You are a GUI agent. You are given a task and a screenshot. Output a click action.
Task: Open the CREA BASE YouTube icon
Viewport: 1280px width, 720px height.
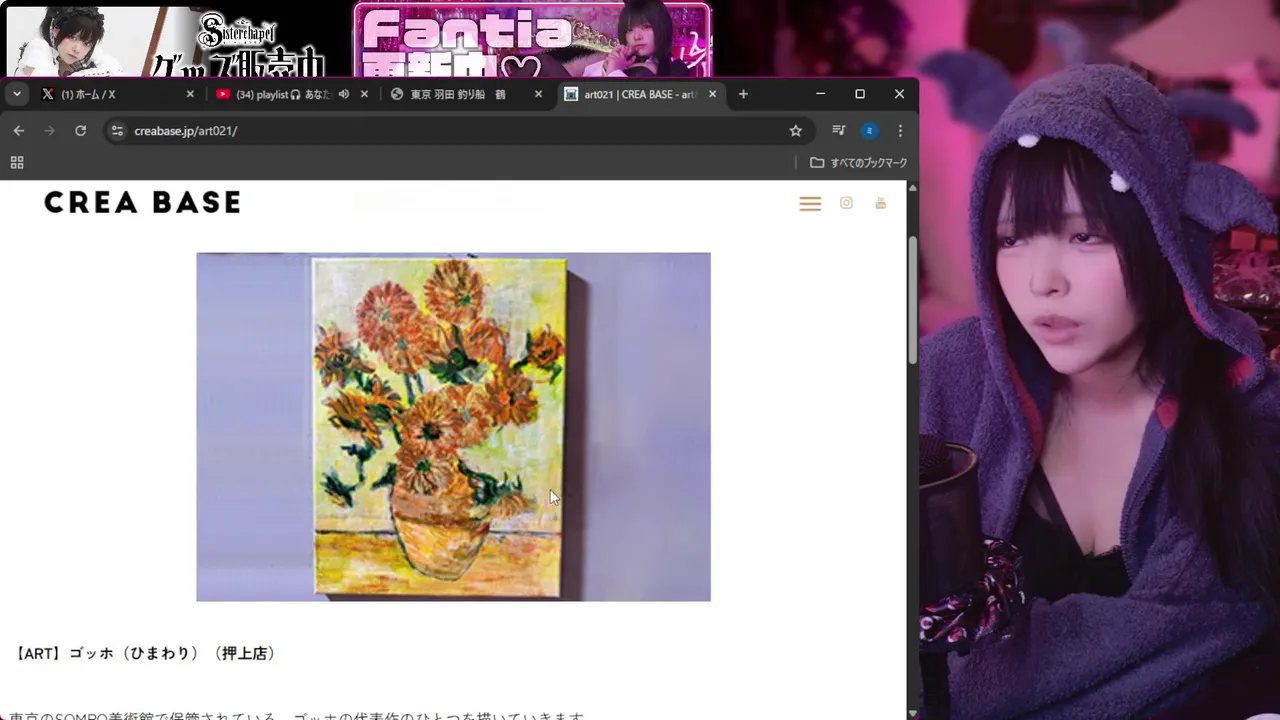tap(880, 203)
